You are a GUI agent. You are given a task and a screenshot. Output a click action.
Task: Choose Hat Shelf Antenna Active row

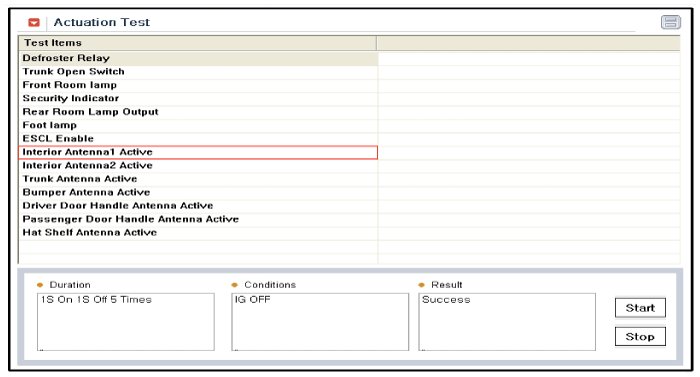(198, 233)
